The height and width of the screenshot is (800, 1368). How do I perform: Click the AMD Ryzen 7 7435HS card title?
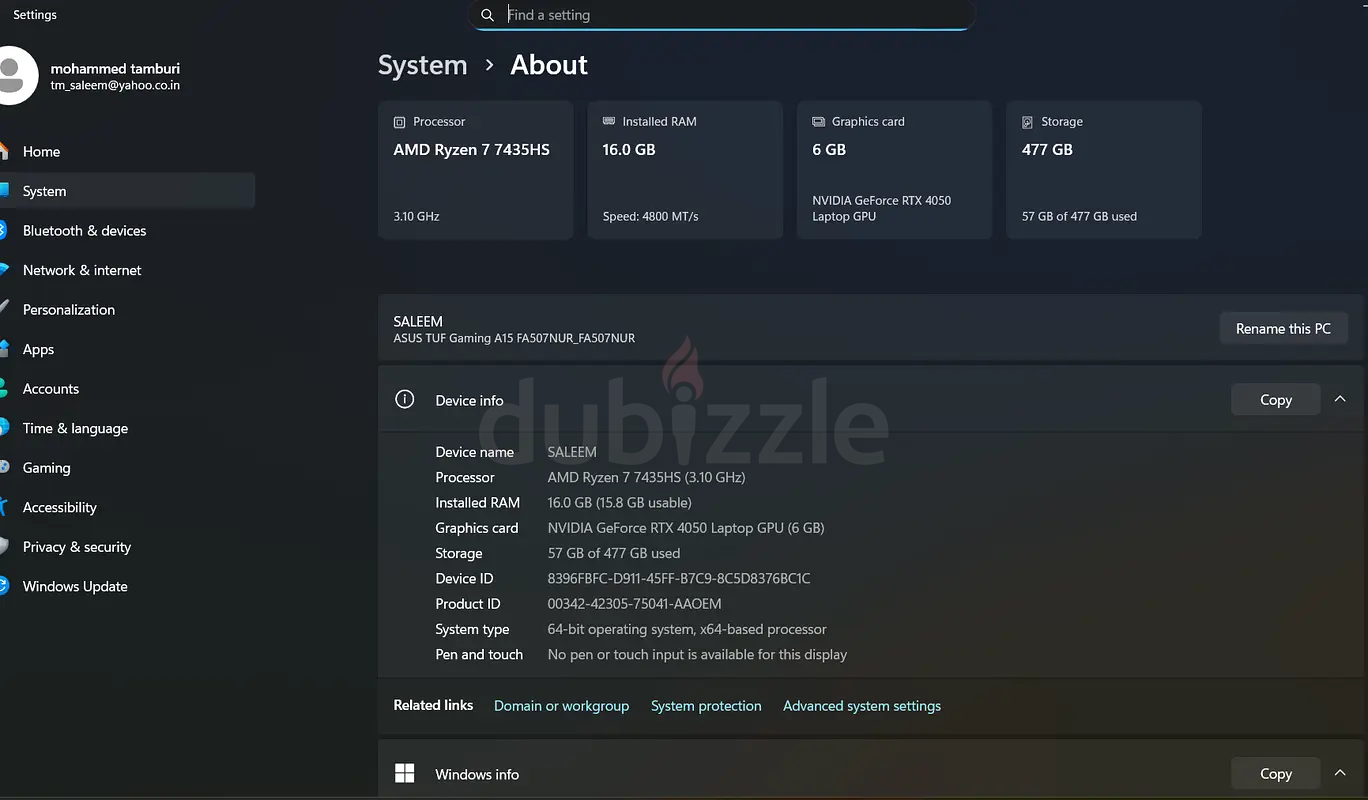pyautogui.click(x=471, y=150)
